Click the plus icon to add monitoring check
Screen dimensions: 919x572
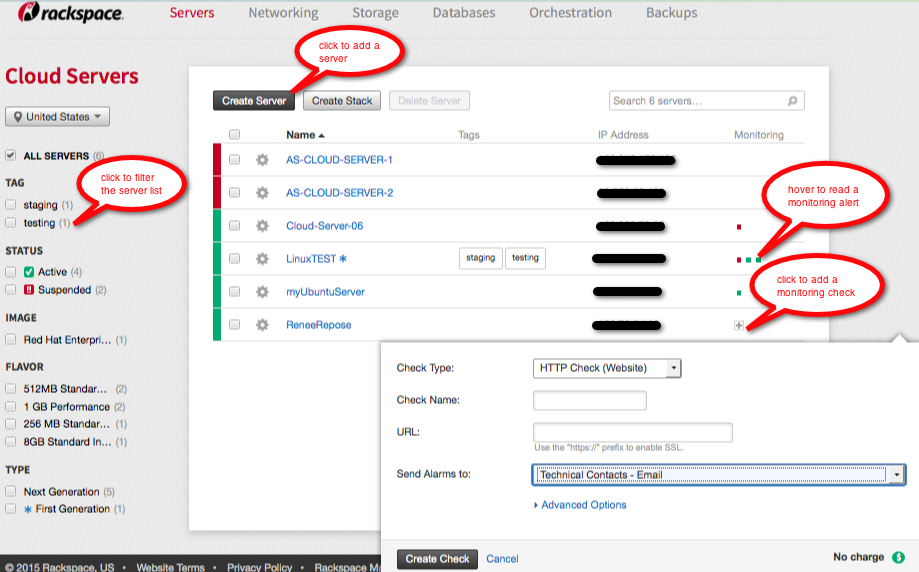(738, 325)
